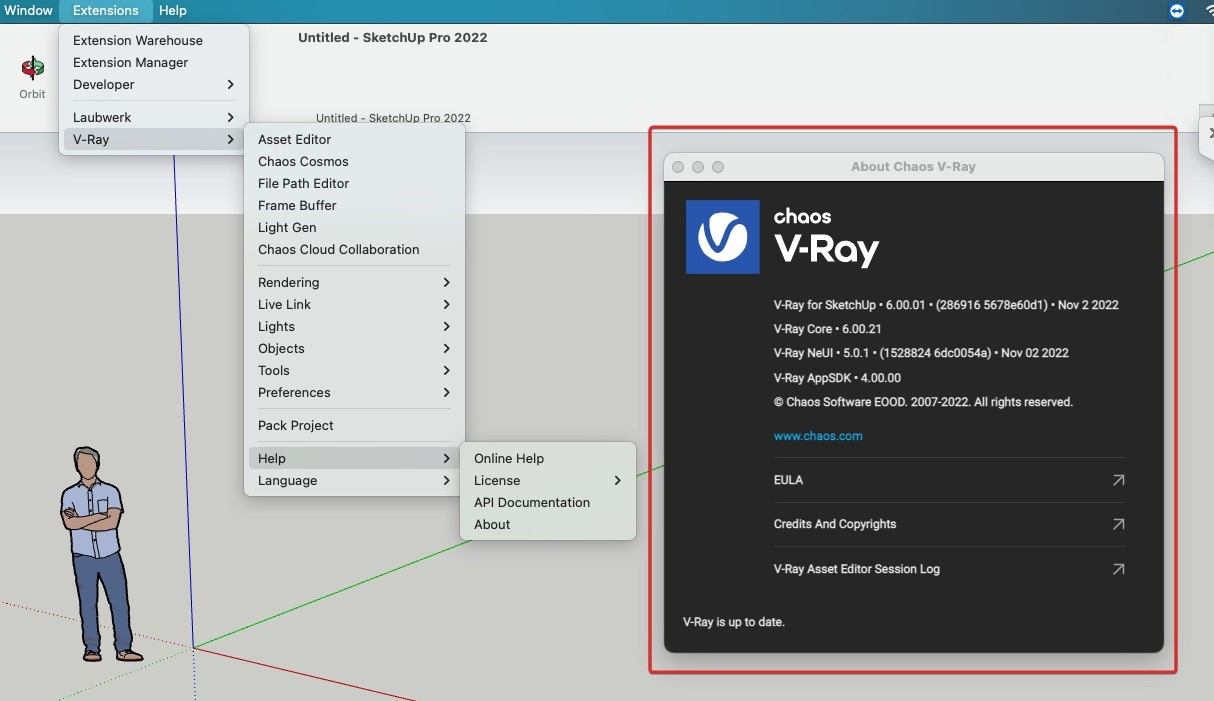Expand the Objects submenu arrow
This screenshot has width=1214, height=701.
[446, 349]
